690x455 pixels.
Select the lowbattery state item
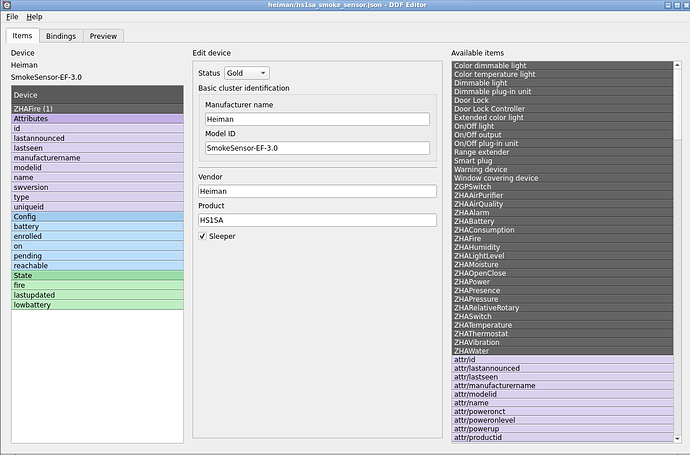97,305
